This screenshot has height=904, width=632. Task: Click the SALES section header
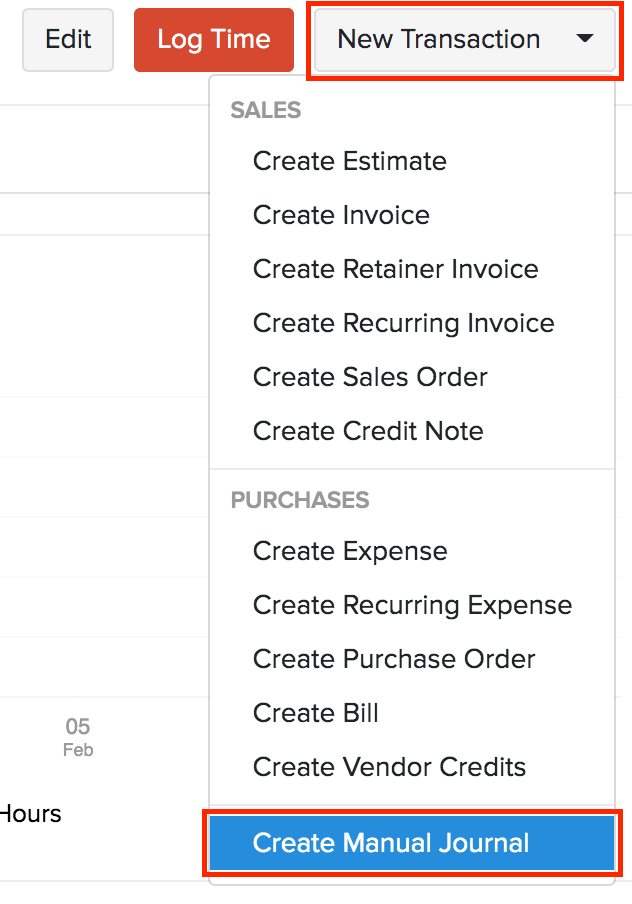266,110
